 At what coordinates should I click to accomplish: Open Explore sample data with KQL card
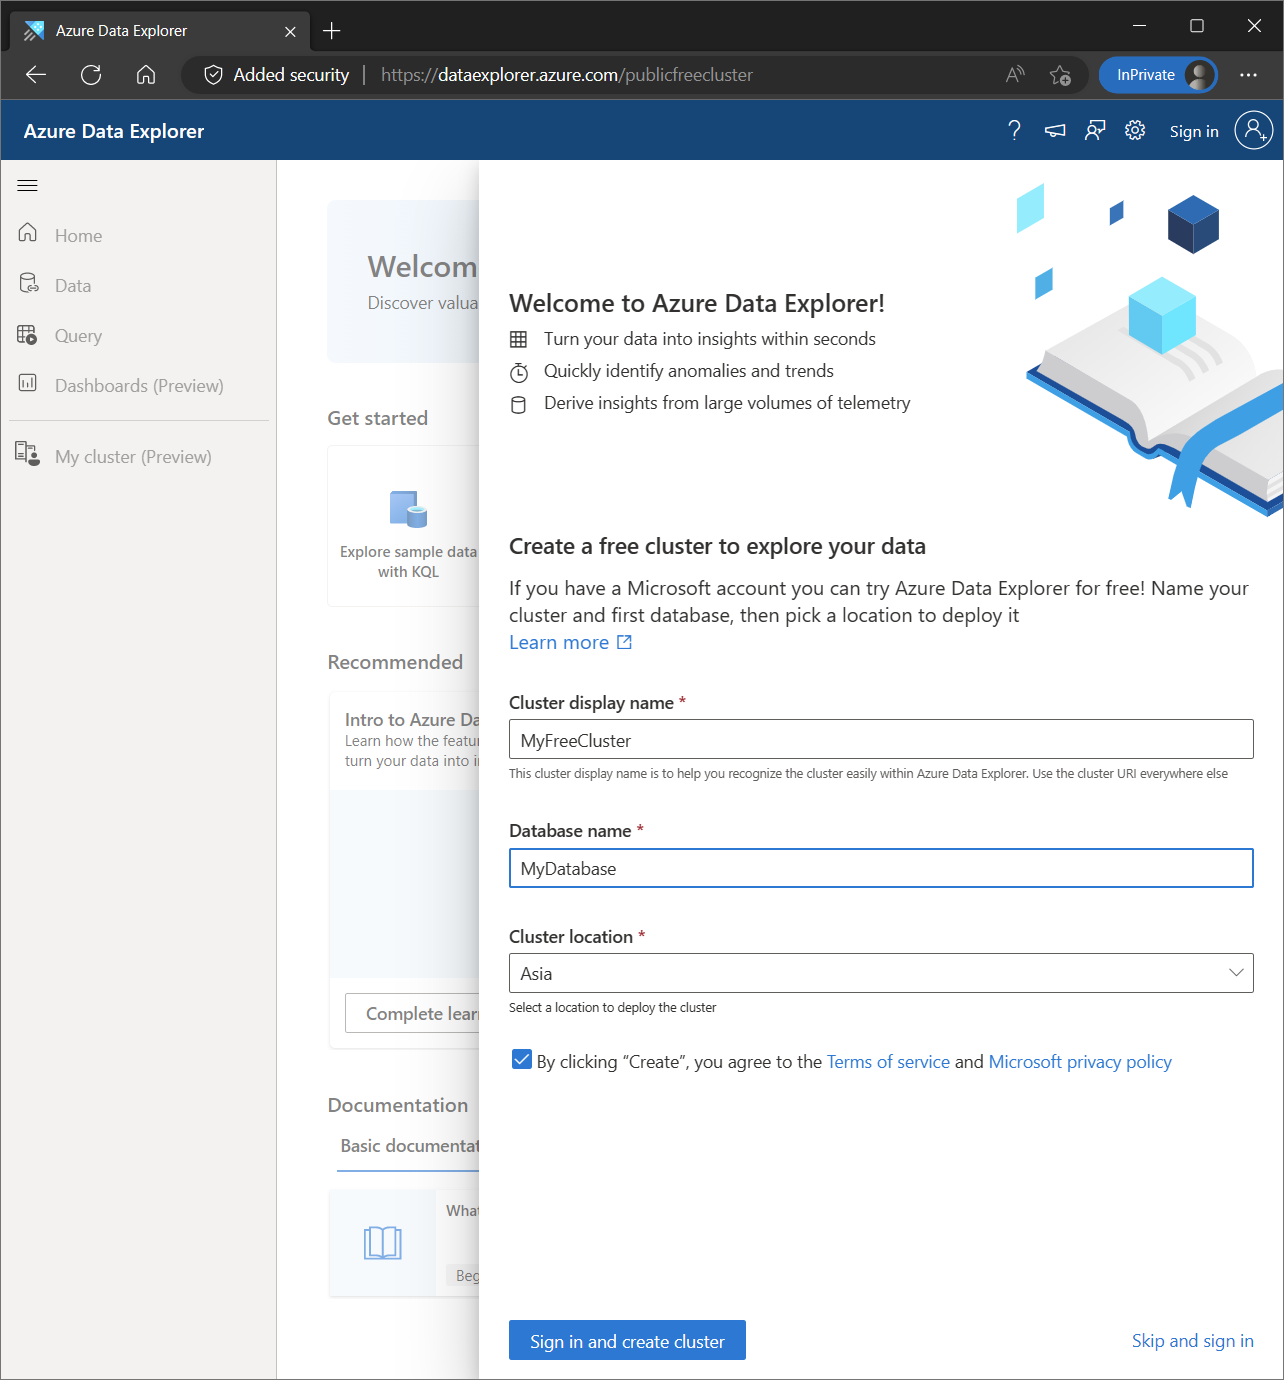click(404, 526)
